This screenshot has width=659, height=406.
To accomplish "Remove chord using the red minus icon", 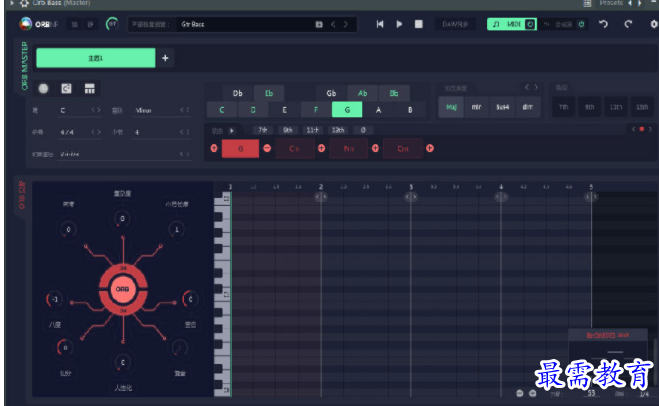I will (x=267, y=148).
